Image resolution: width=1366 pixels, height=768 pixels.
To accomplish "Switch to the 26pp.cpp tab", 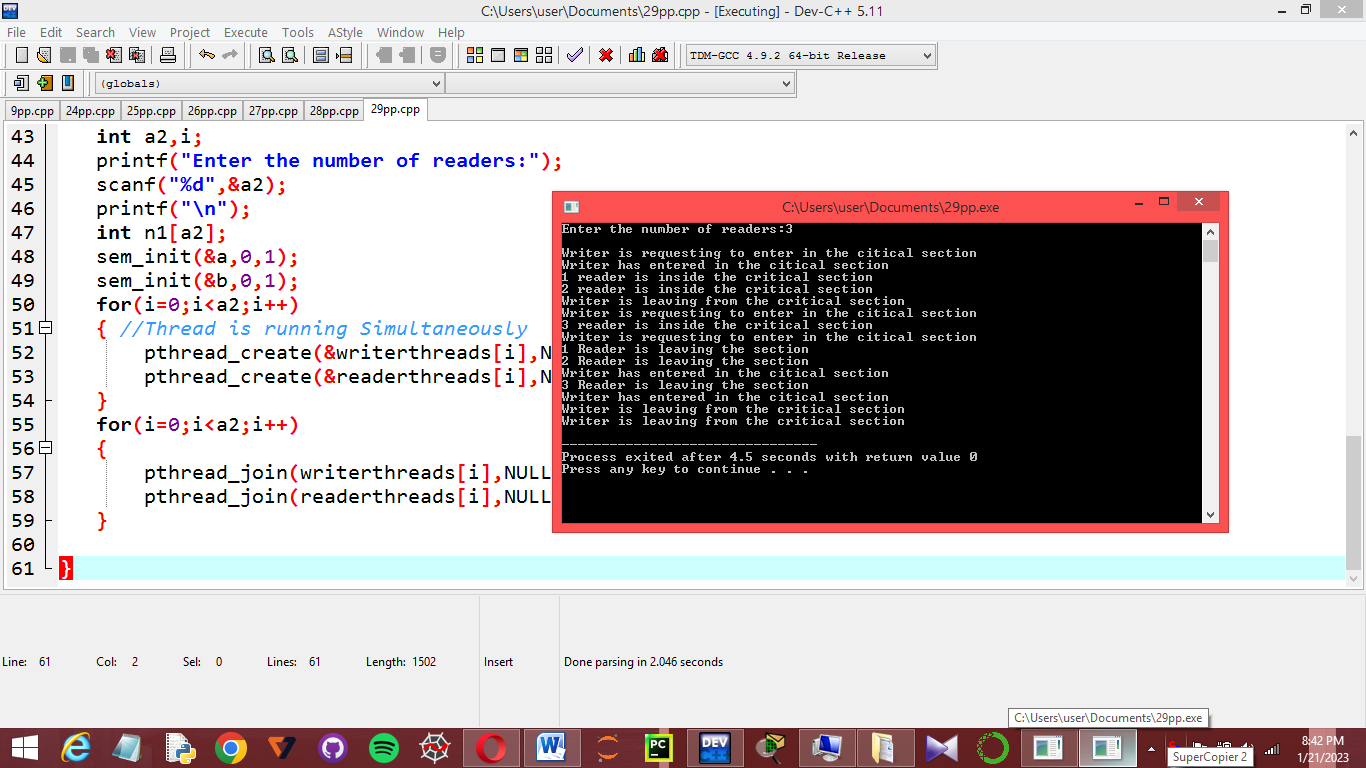I will coord(212,111).
